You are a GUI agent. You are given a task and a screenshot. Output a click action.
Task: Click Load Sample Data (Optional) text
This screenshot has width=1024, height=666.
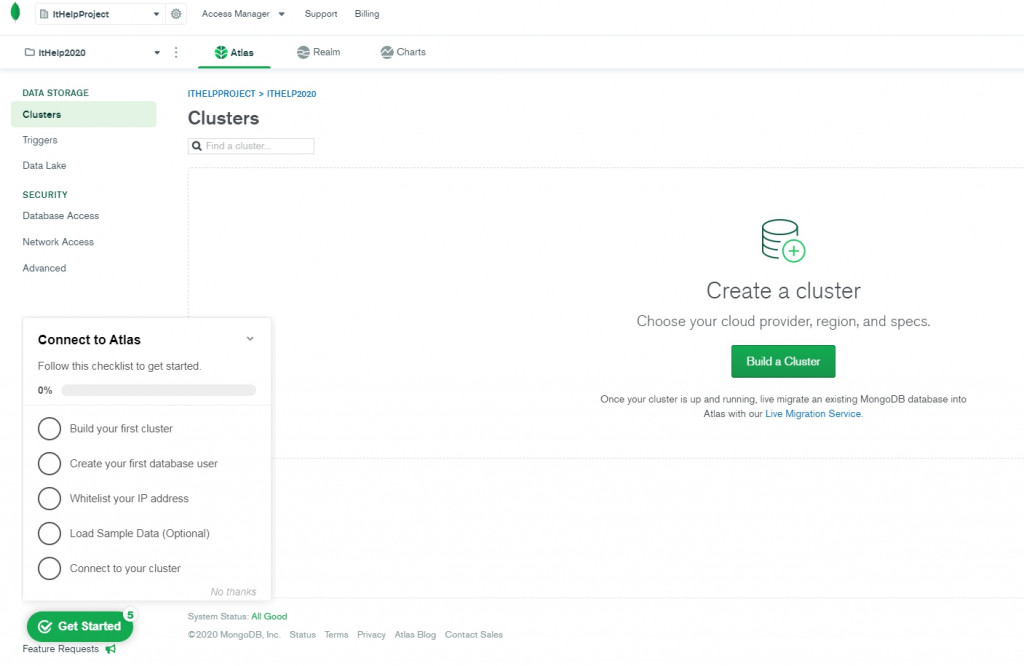tap(140, 533)
